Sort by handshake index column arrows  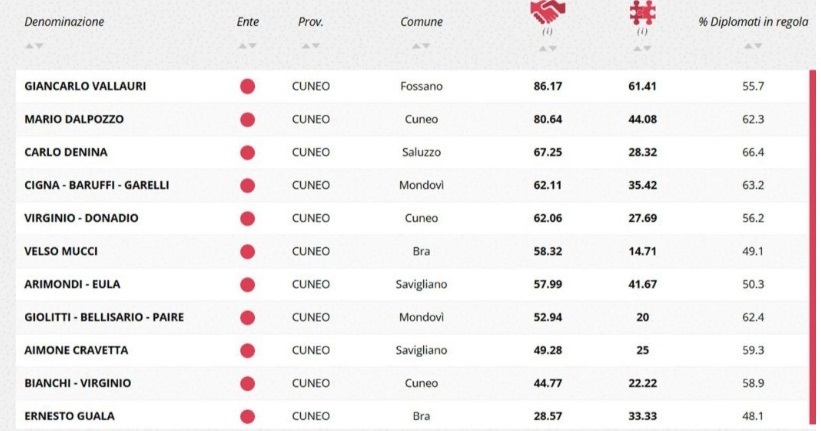click(546, 46)
